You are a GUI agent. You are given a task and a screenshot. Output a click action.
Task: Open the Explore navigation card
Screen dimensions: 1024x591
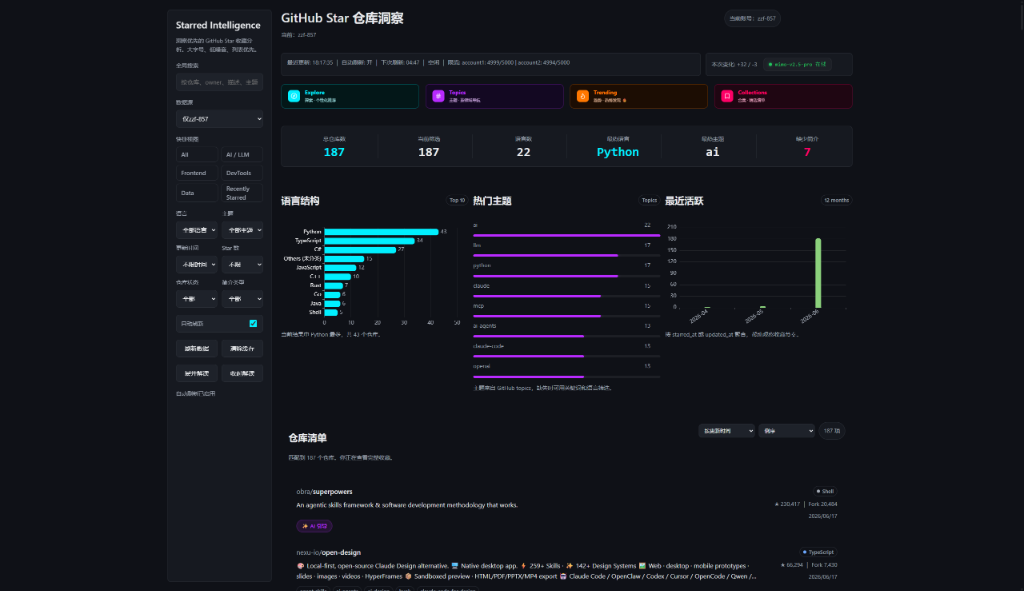[x=350, y=96]
